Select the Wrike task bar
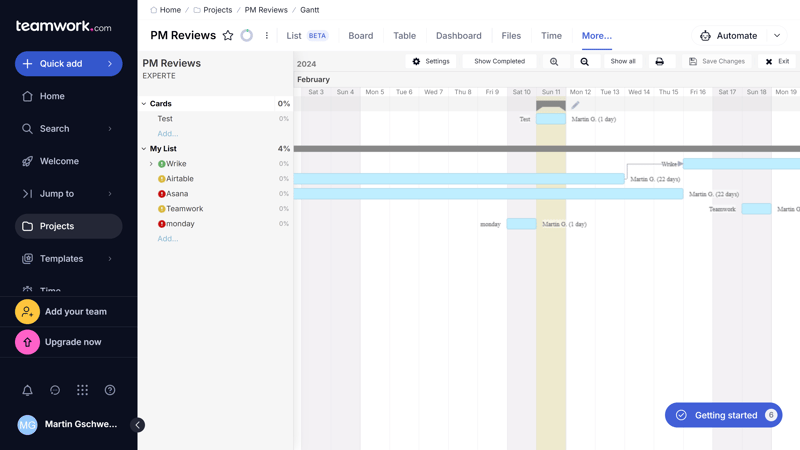 (x=741, y=164)
